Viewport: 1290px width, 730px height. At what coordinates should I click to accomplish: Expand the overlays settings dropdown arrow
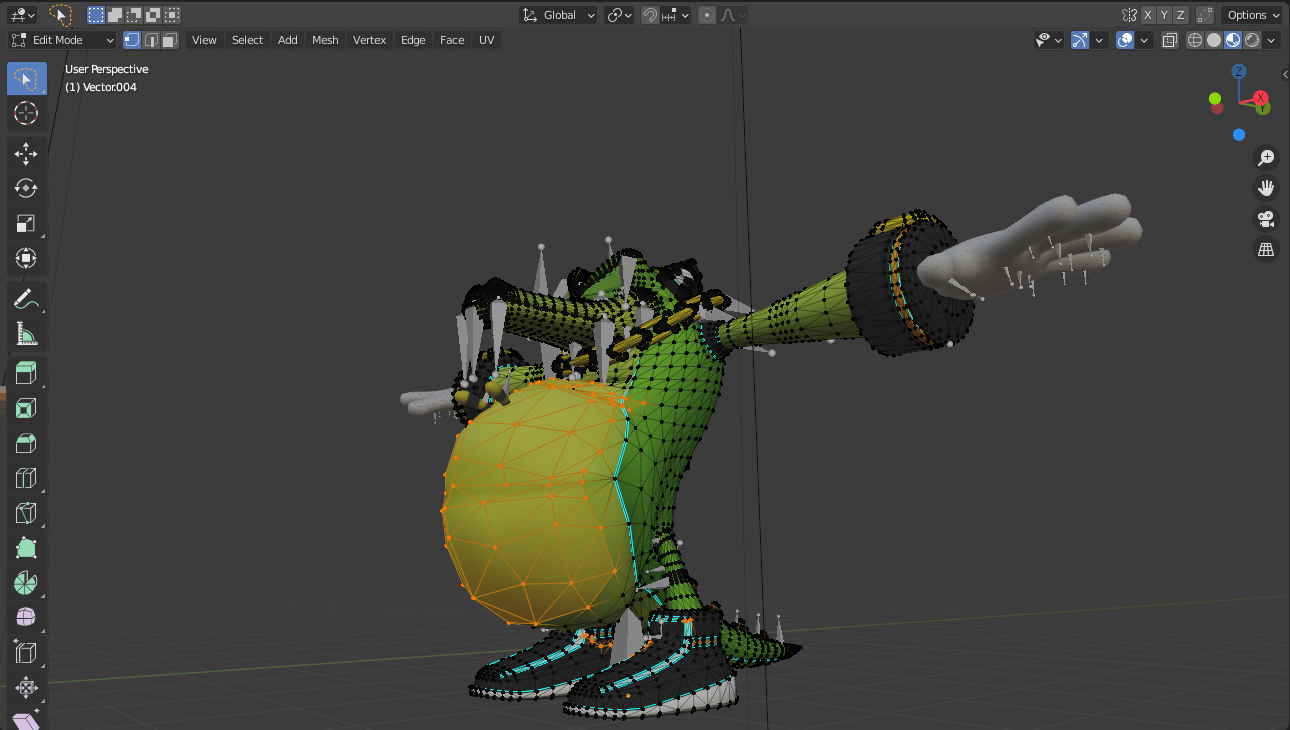1144,40
